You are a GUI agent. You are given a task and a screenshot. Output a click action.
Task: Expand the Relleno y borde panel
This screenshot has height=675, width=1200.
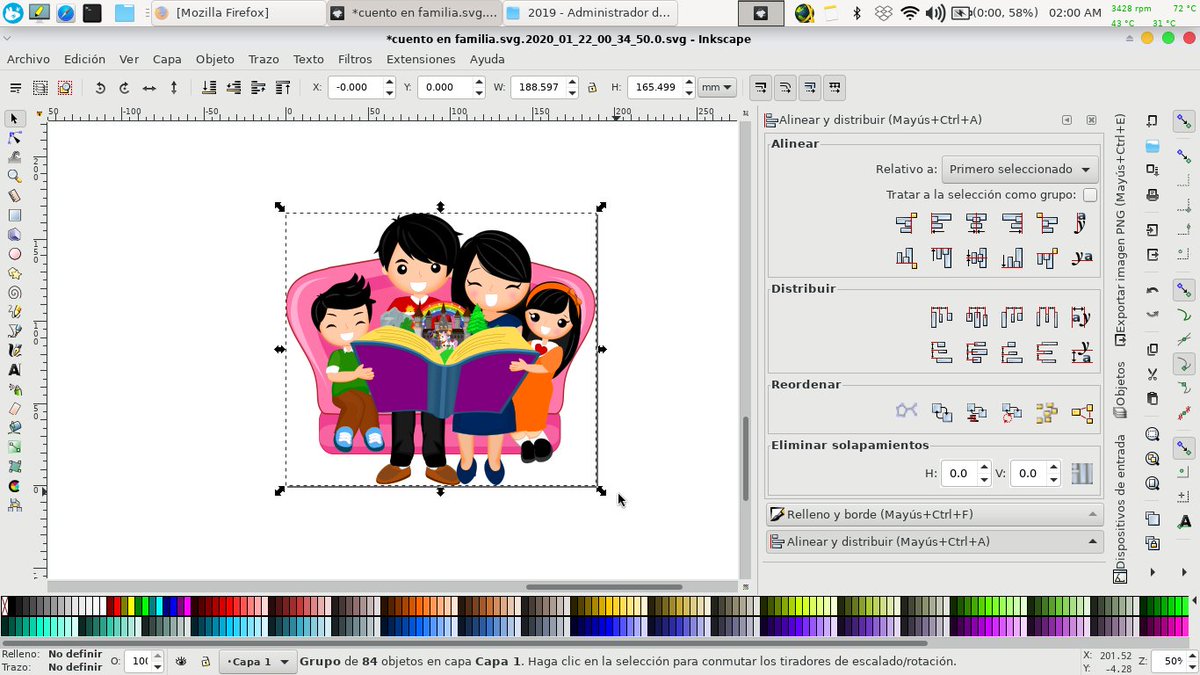pyautogui.click(x=934, y=514)
